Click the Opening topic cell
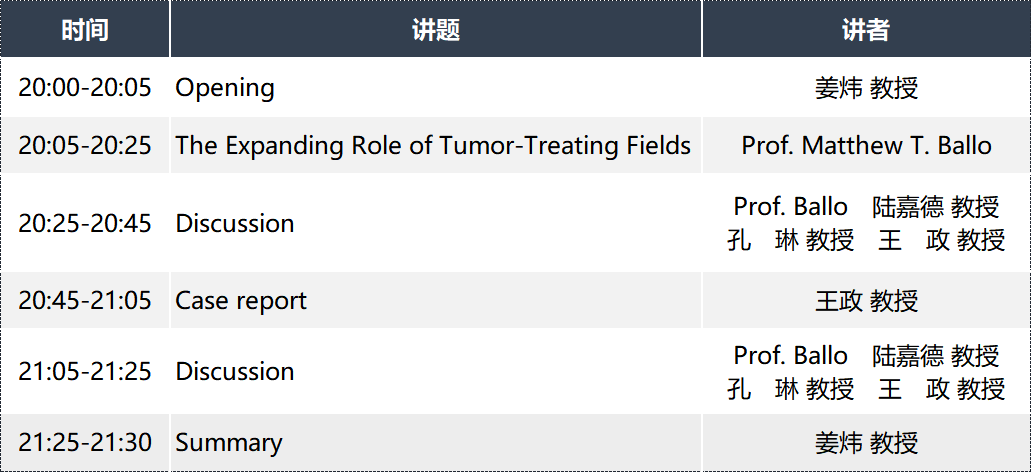1031x472 pixels. (436, 87)
